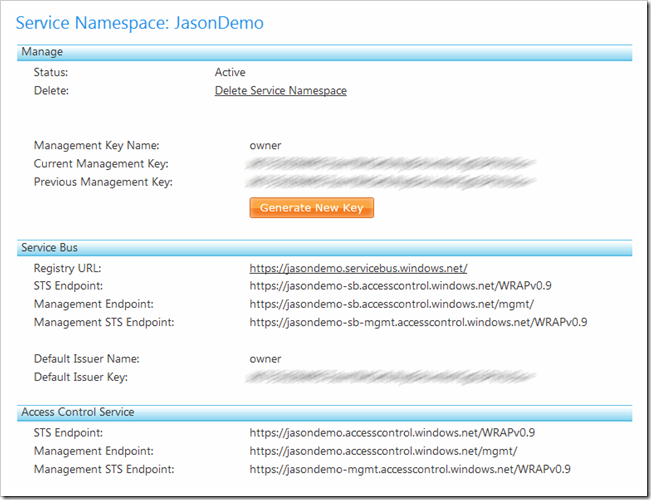
Task: Click the blurred Default Issuer Key value
Action: pos(390,377)
